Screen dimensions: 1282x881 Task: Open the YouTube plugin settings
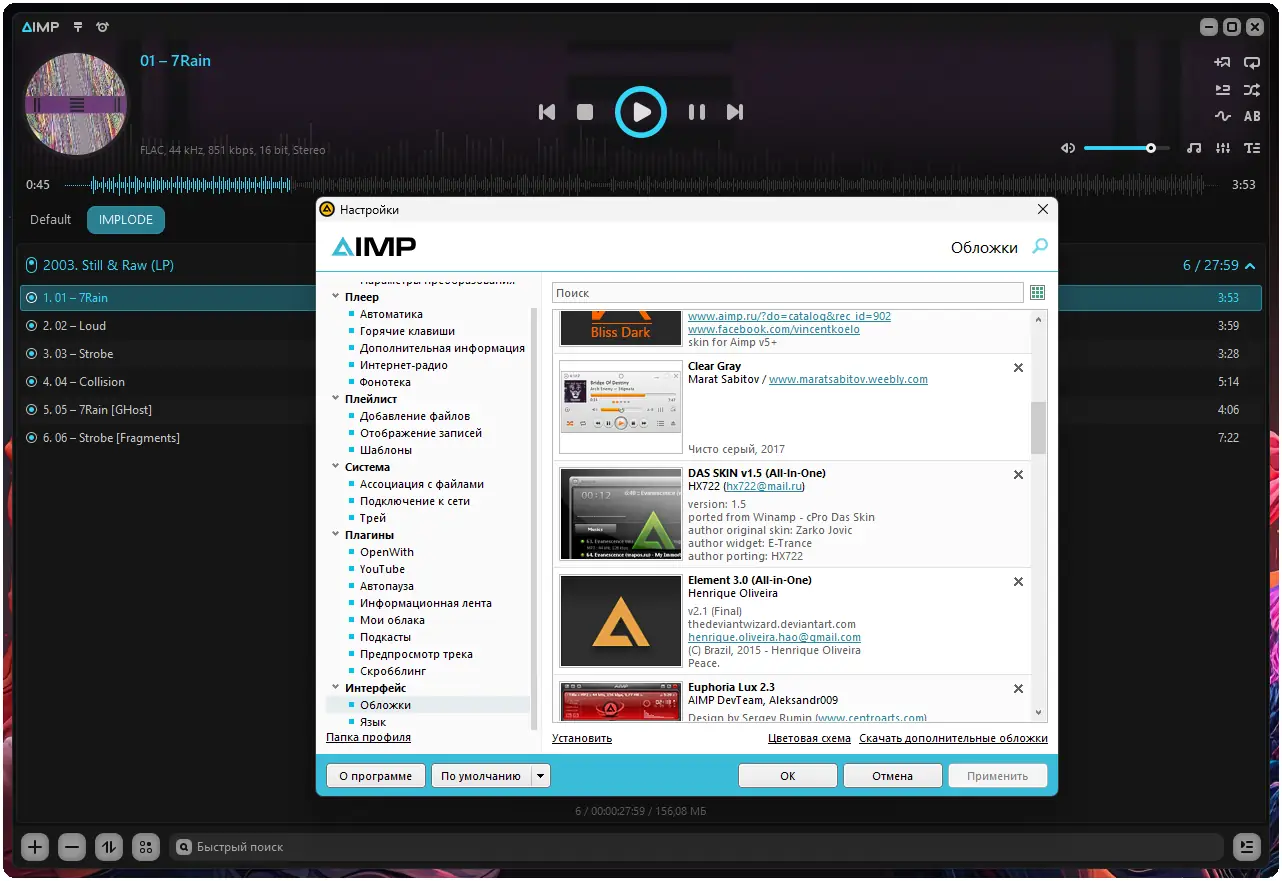(x=382, y=569)
